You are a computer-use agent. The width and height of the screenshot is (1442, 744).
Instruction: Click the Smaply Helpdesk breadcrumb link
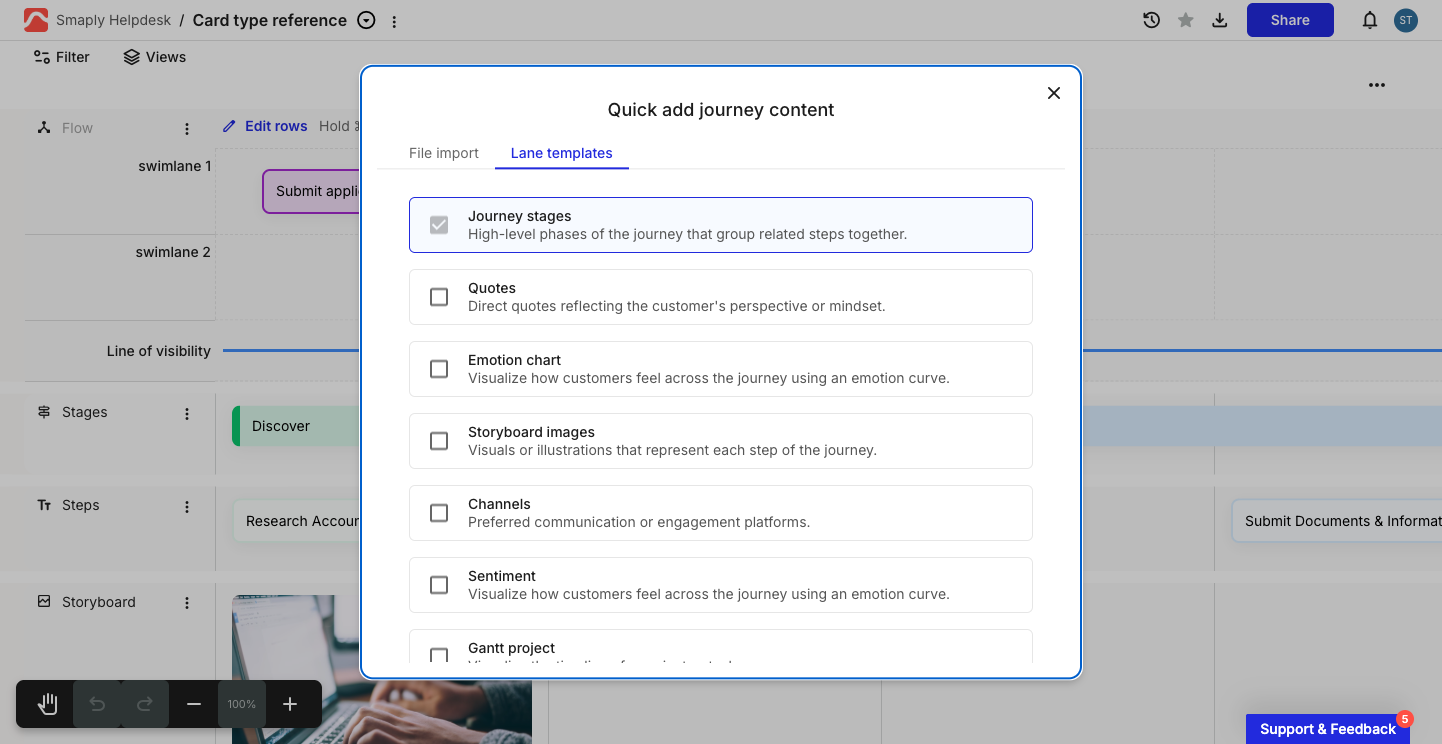tap(113, 20)
